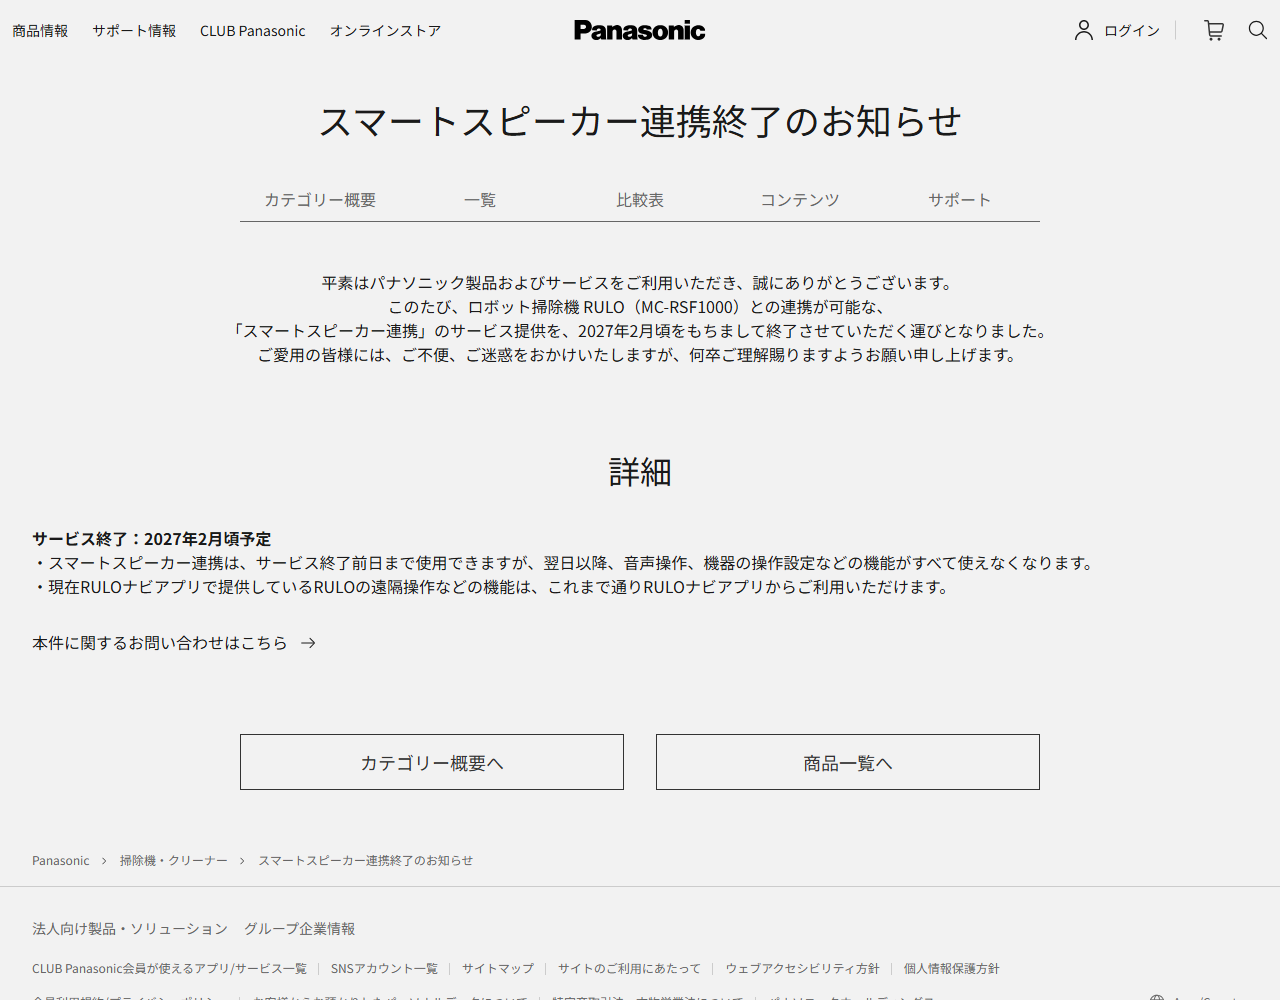Open site search with the magnifier icon
This screenshot has width=1280, height=1000.
click(1258, 31)
